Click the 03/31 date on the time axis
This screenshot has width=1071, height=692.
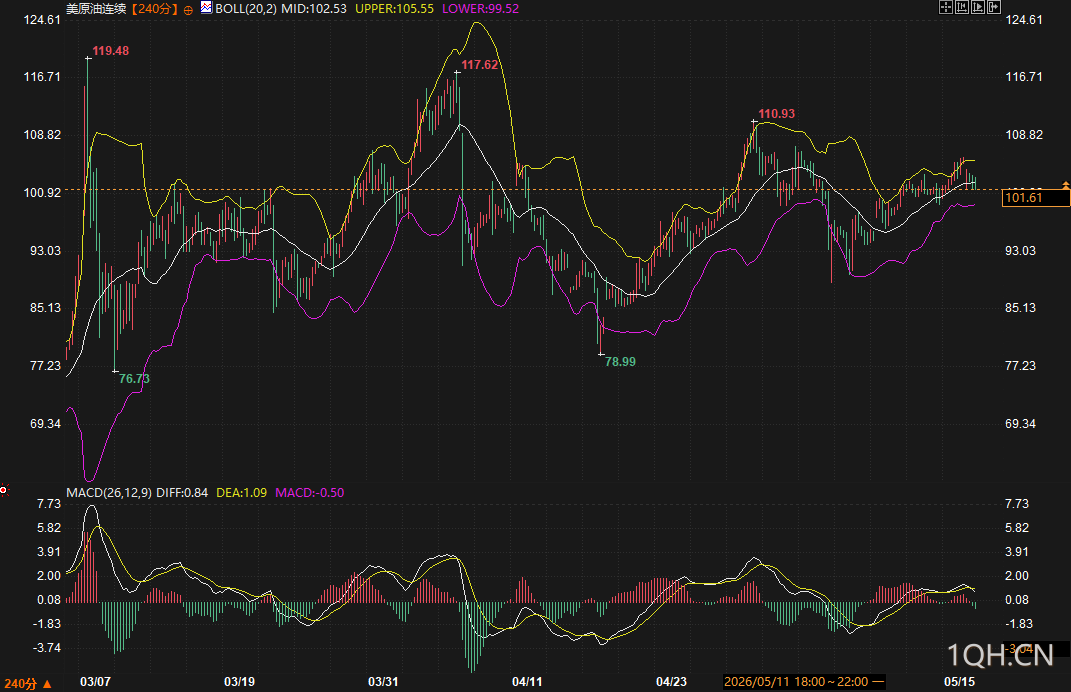coord(383,682)
